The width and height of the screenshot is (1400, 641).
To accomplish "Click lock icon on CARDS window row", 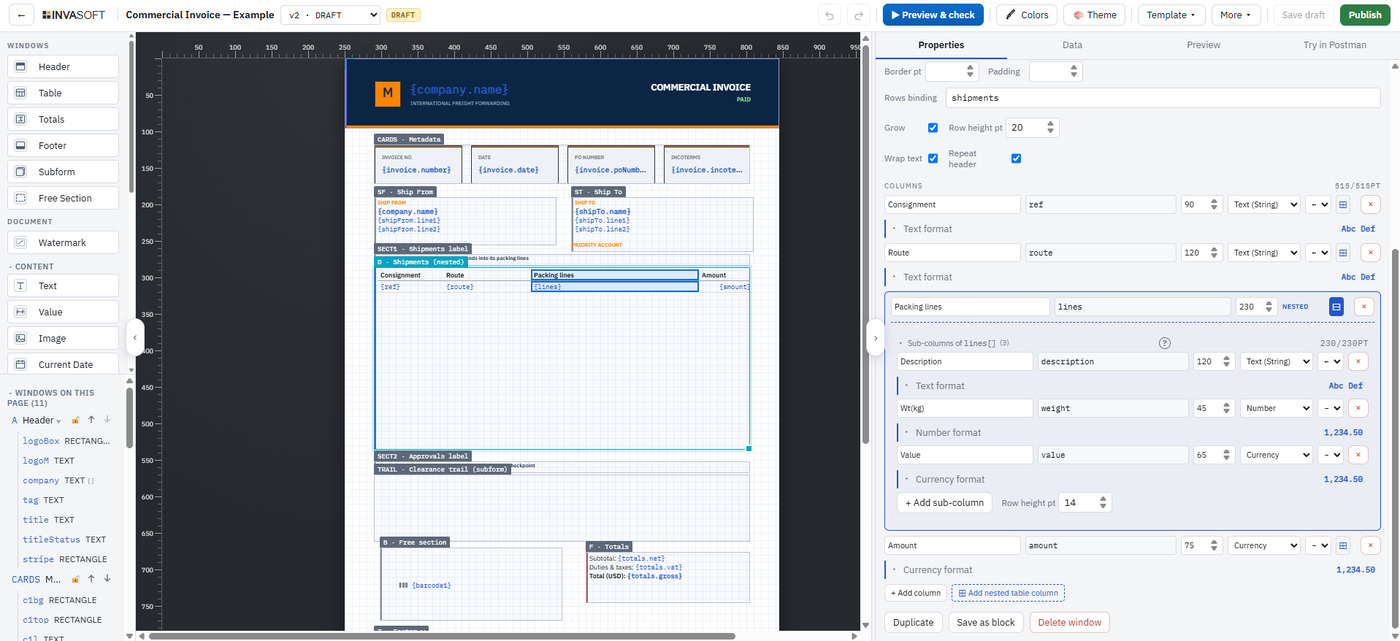I will [75, 579].
